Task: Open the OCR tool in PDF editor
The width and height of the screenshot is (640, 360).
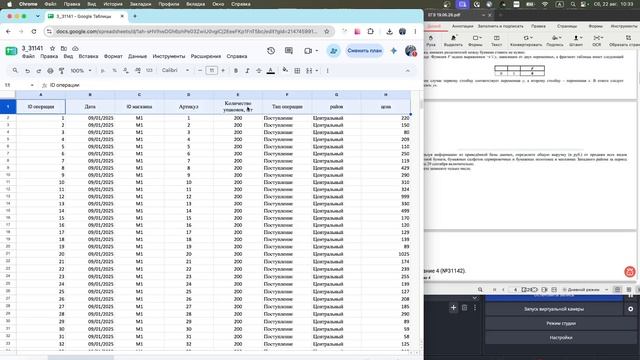Action: (597, 40)
